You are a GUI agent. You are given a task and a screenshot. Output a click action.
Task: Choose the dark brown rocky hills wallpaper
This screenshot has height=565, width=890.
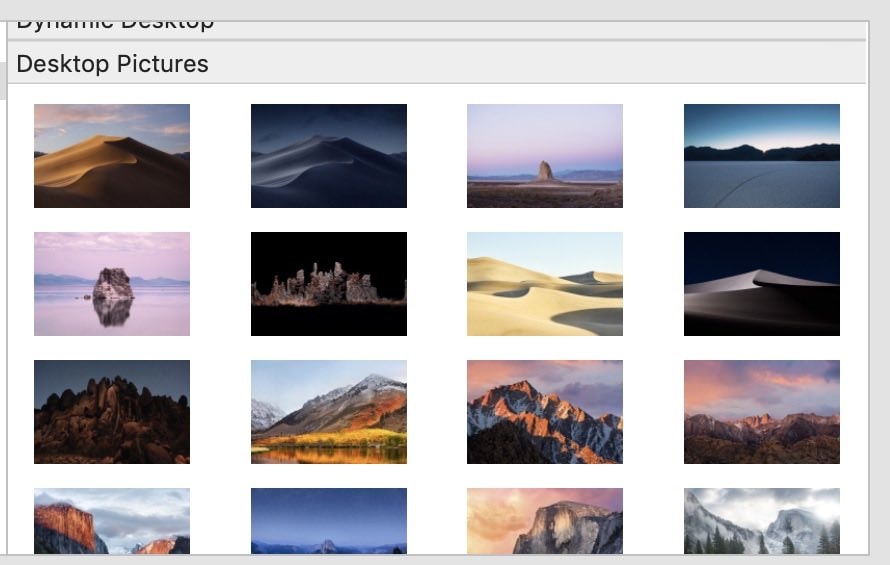click(112, 412)
